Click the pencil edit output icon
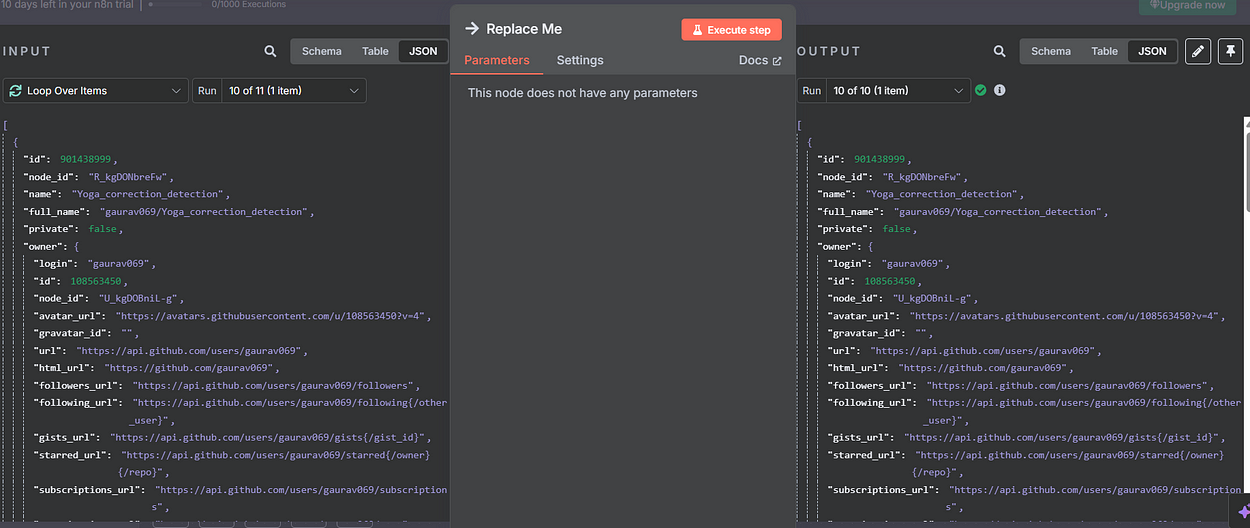This screenshot has height=528, width=1250. (1198, 51)
